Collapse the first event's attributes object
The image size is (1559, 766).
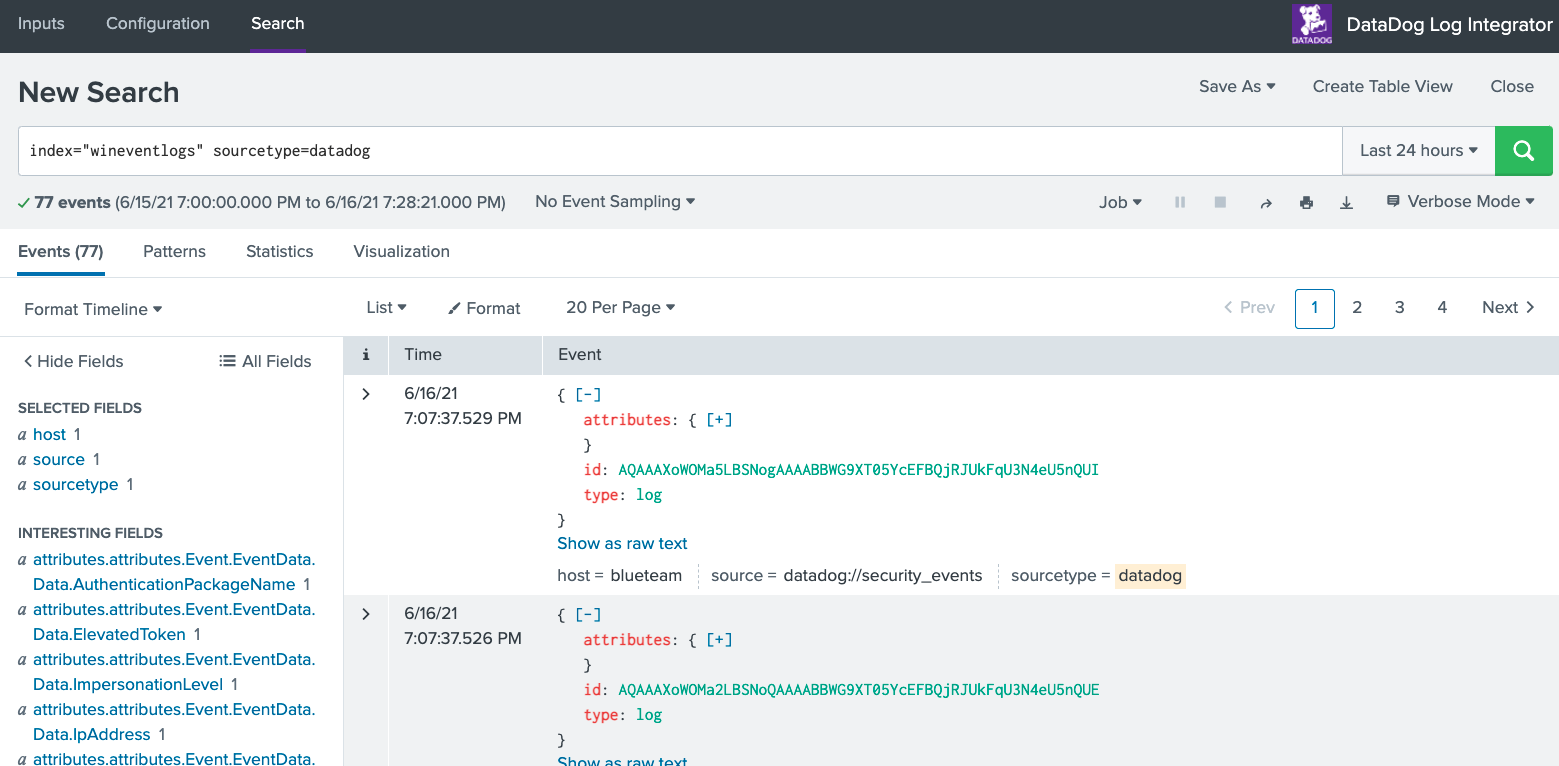tap(588, 394)
